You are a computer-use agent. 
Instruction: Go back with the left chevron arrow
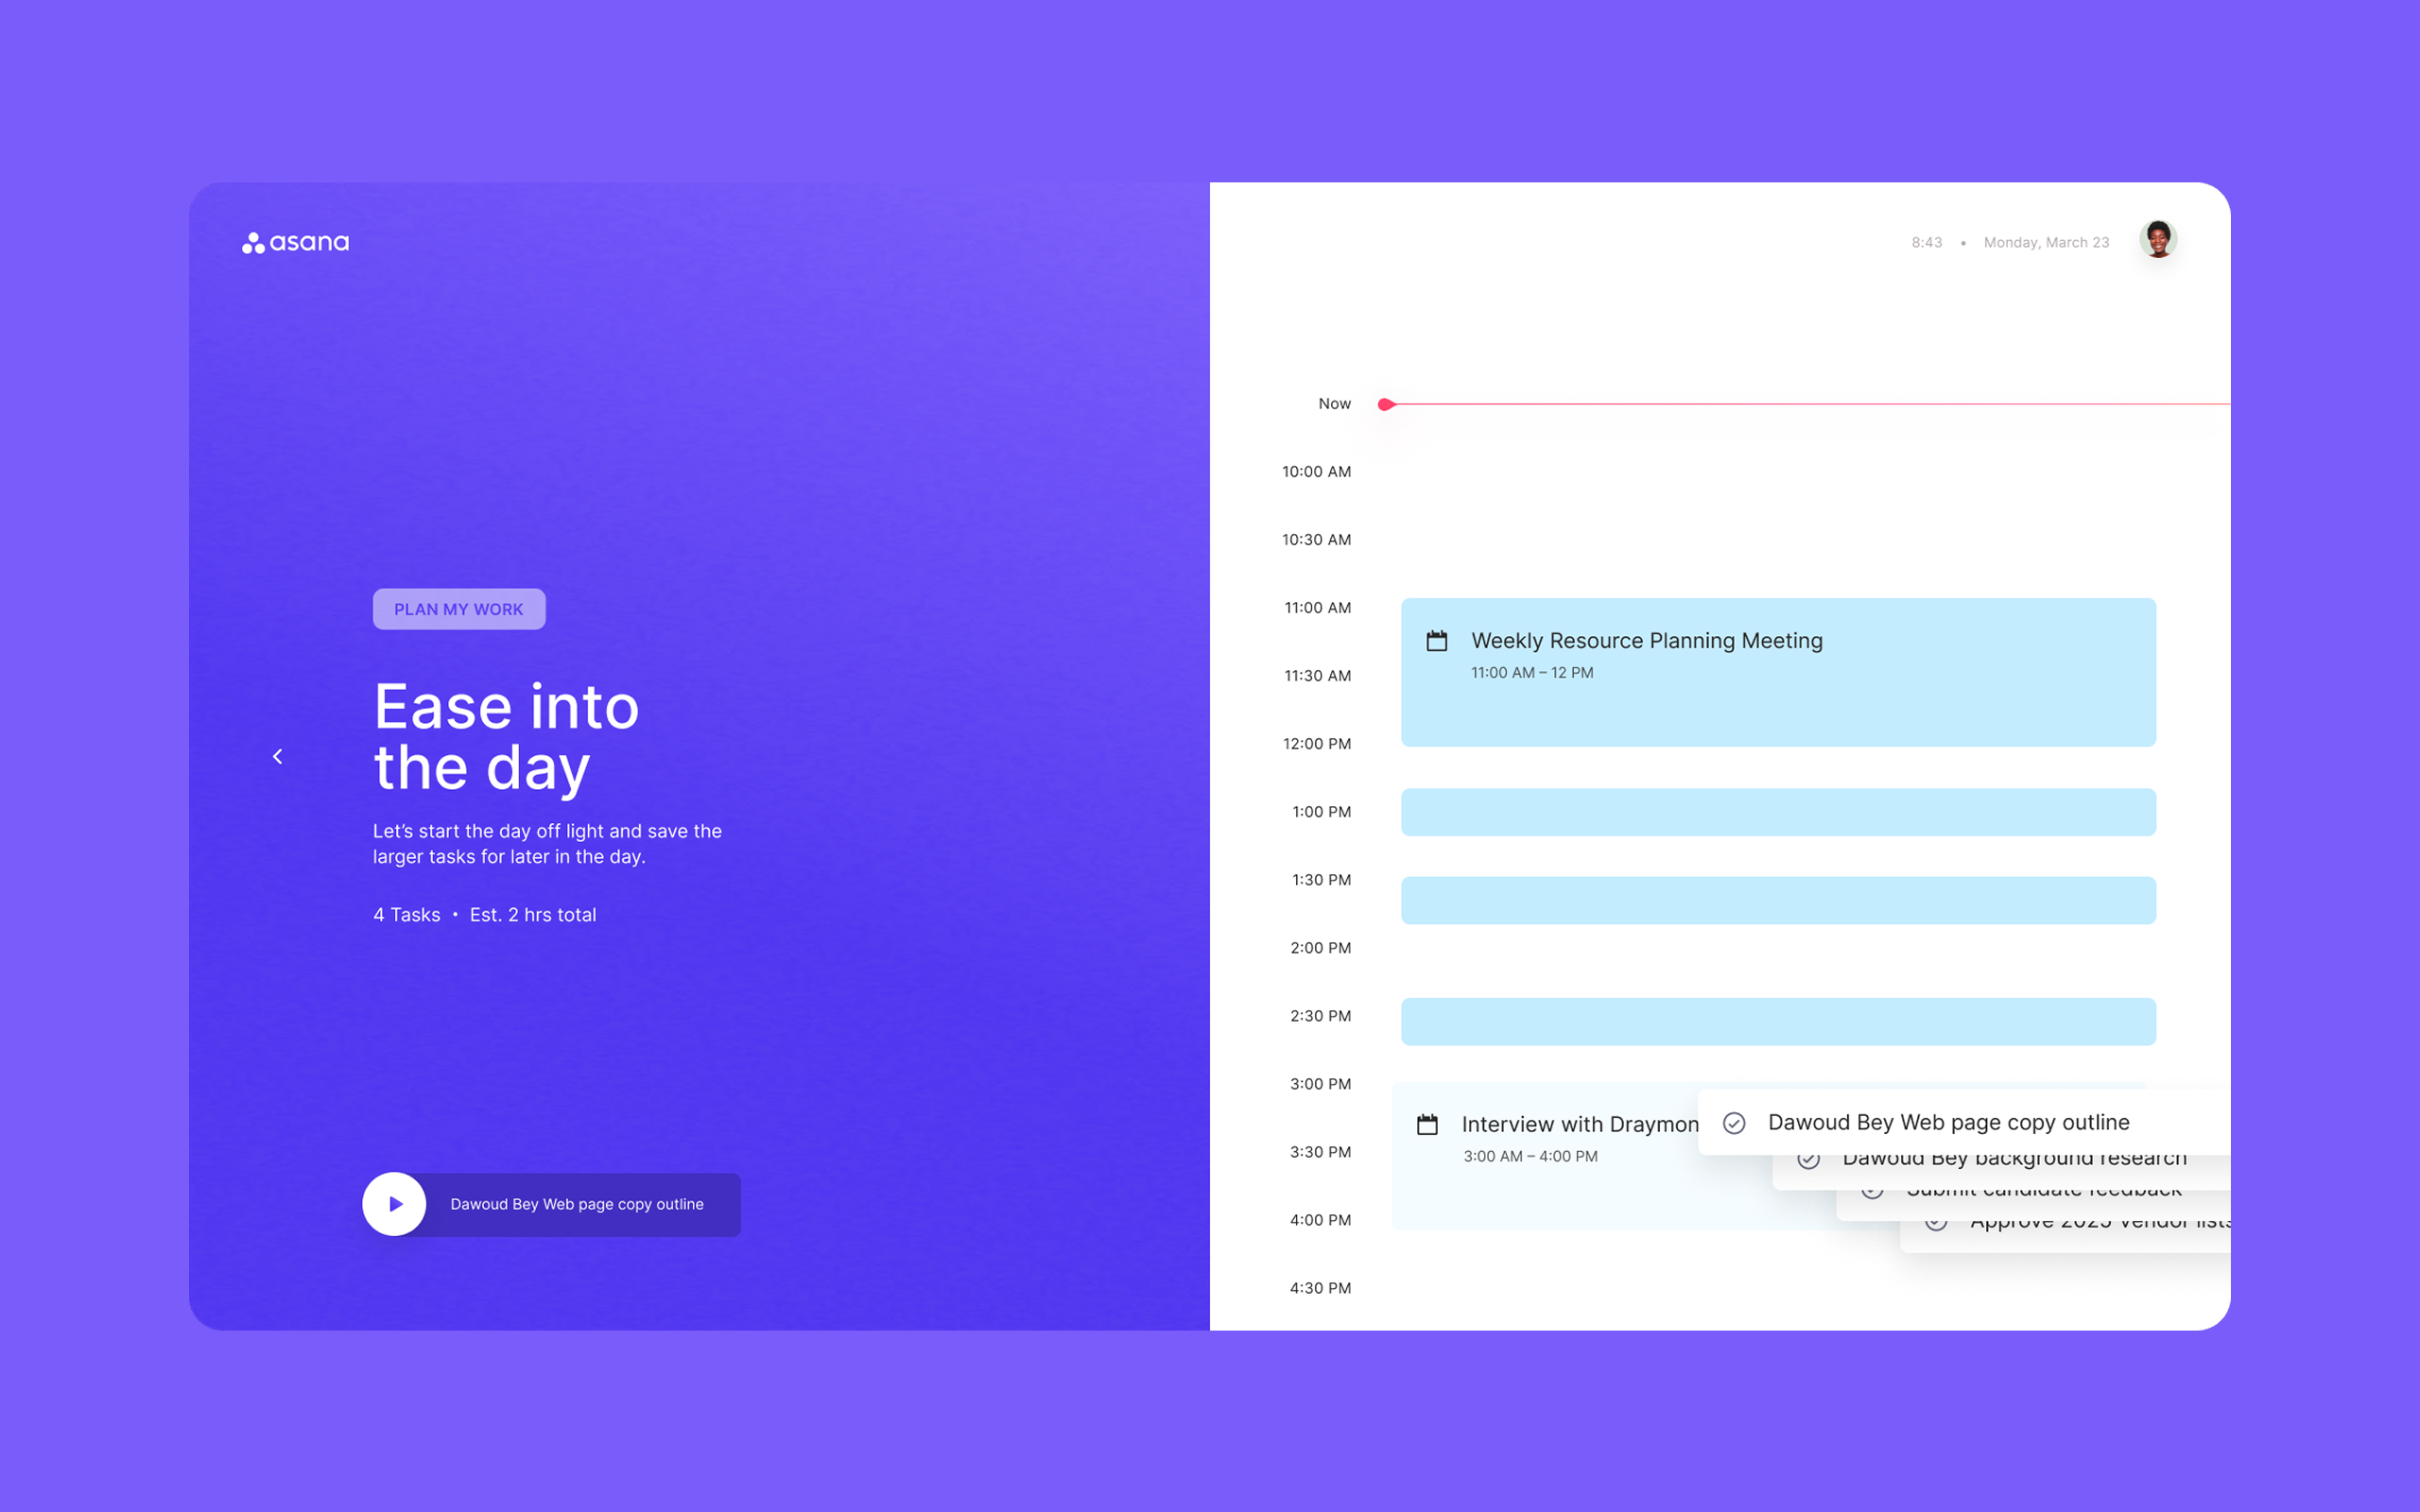[278, 756]
